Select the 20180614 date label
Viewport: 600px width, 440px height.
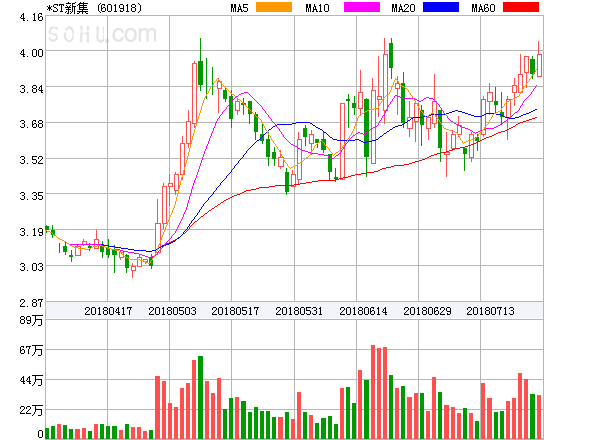point(363,311)
